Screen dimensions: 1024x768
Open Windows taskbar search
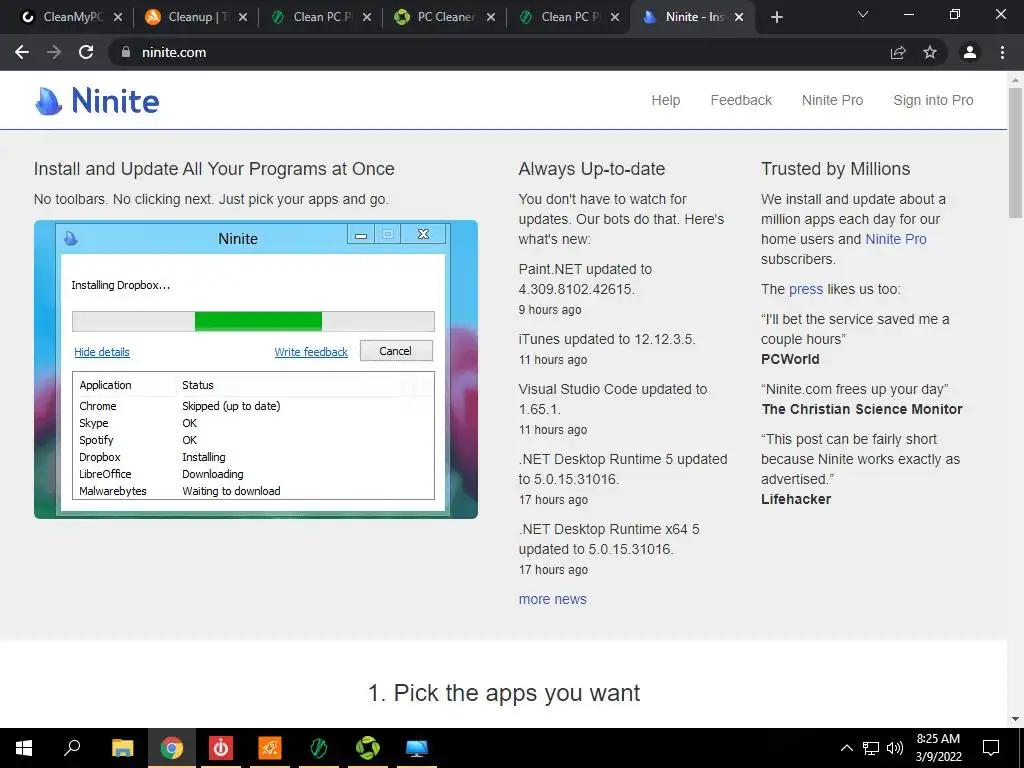[72, 748]
